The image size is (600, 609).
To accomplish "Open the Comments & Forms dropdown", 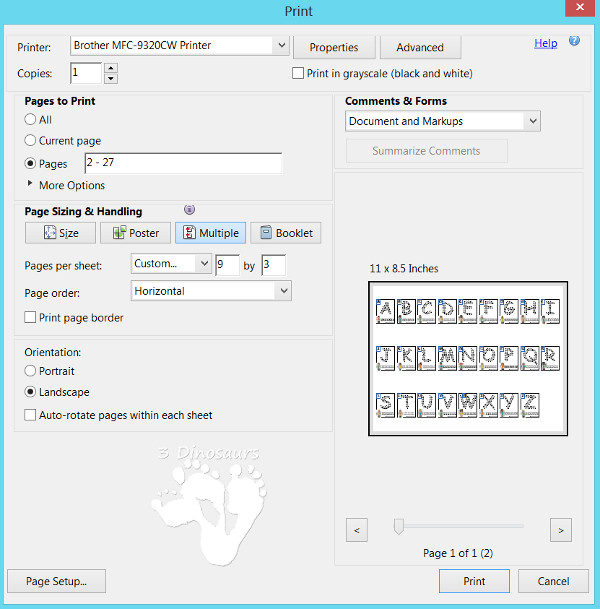I will 531,121.
